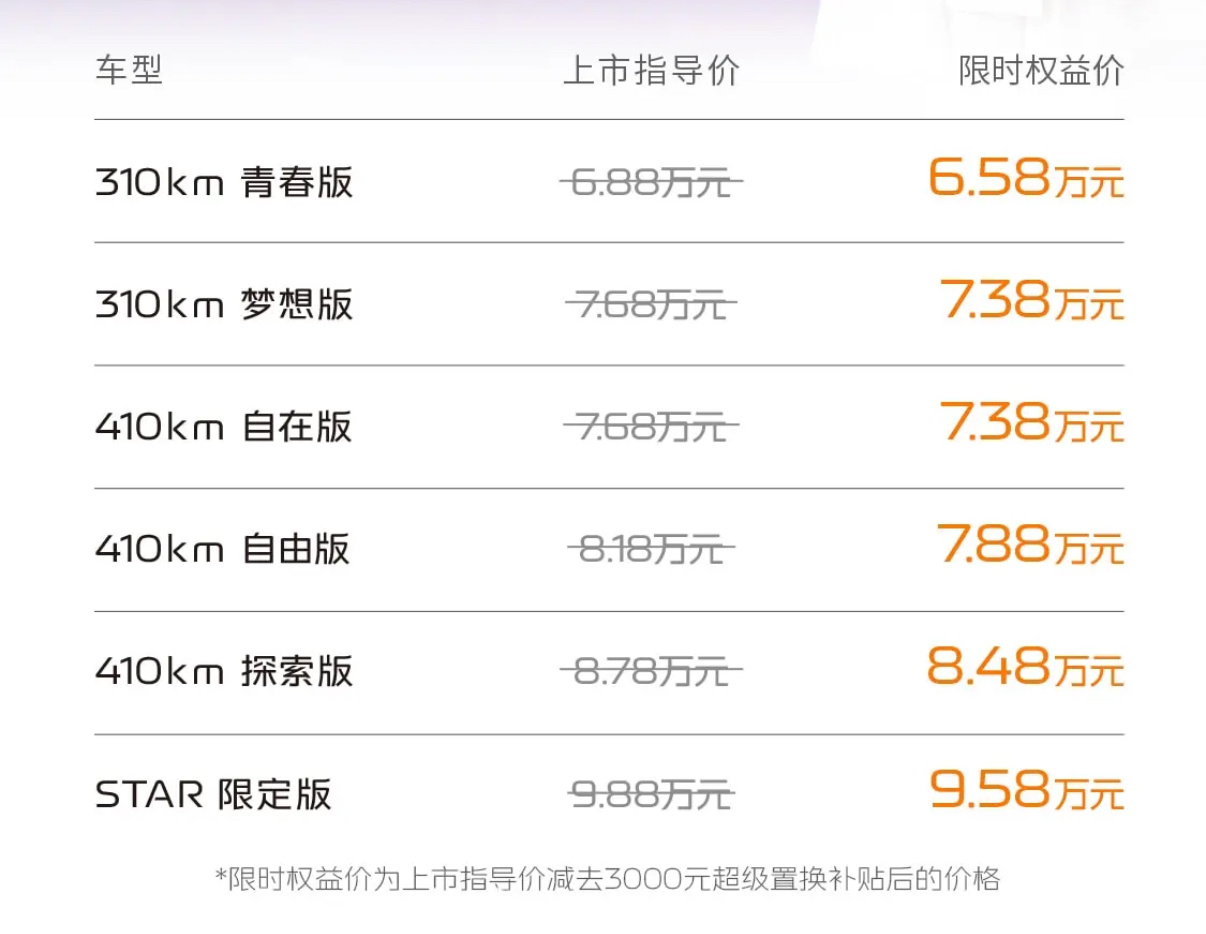Image resolution: width=1206 pixels, height=934 pixels.
Task: Select the 310km 青春版 model name
Action: point(224,183)
